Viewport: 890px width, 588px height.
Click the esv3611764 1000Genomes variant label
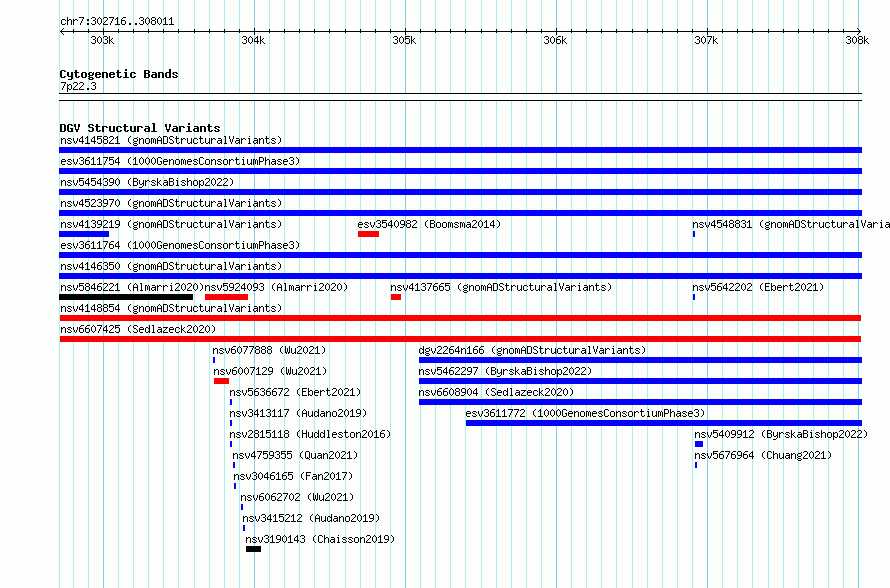180,245
